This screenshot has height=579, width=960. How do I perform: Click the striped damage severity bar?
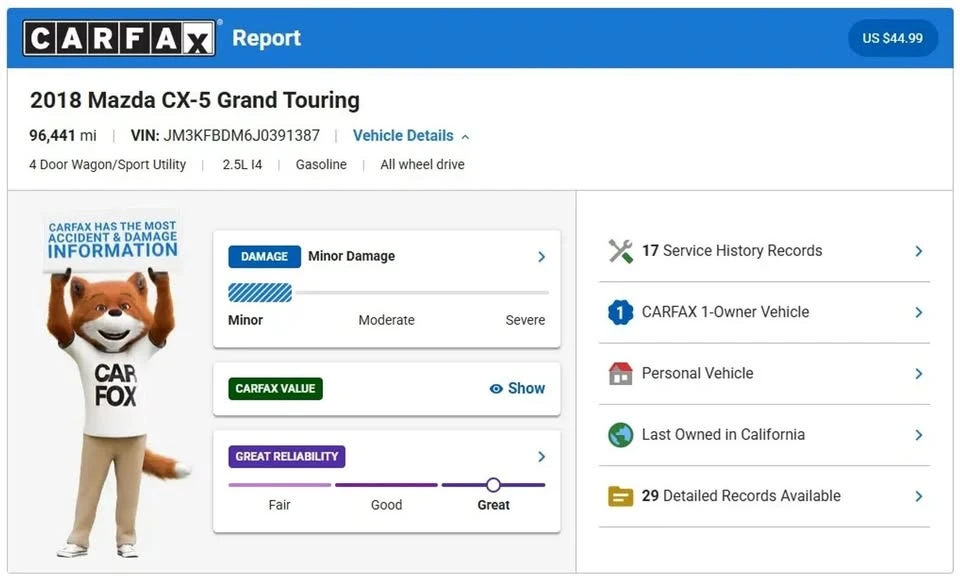click(x=260, y=293)
